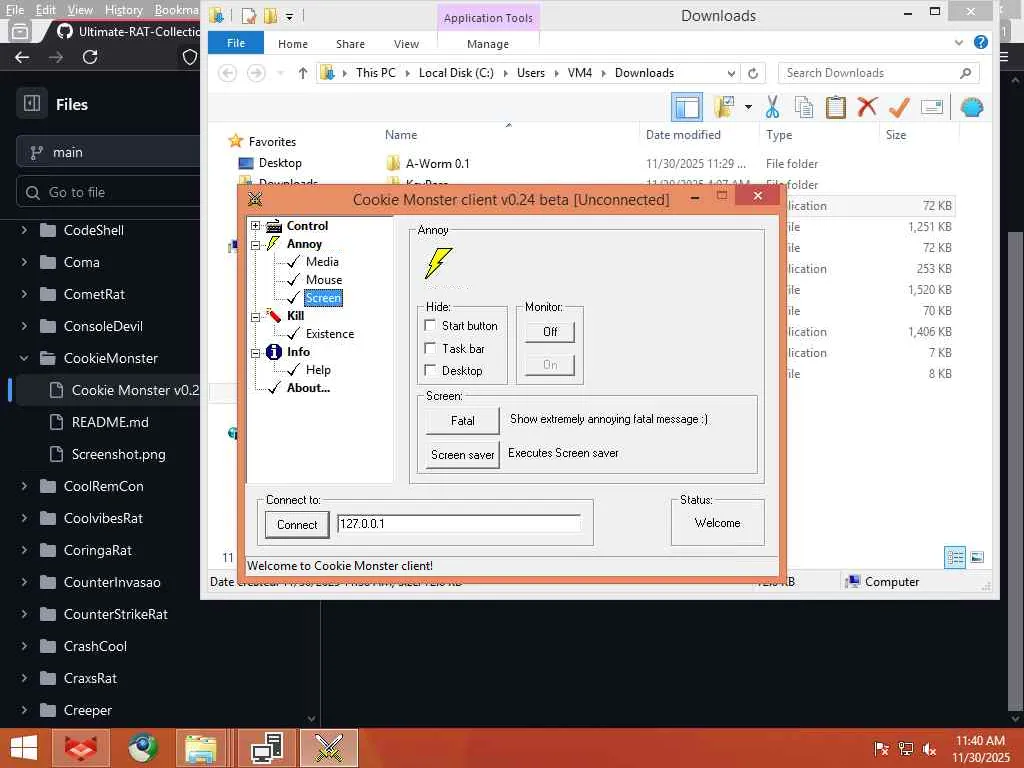
Task: Open the main branch selector
Action: 108,152
